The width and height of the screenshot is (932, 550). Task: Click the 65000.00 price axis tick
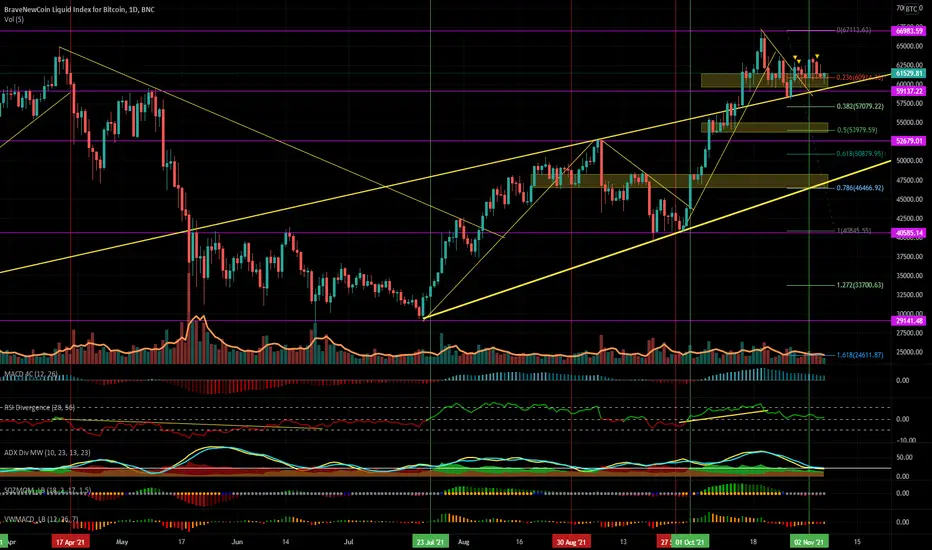(909, 46)
